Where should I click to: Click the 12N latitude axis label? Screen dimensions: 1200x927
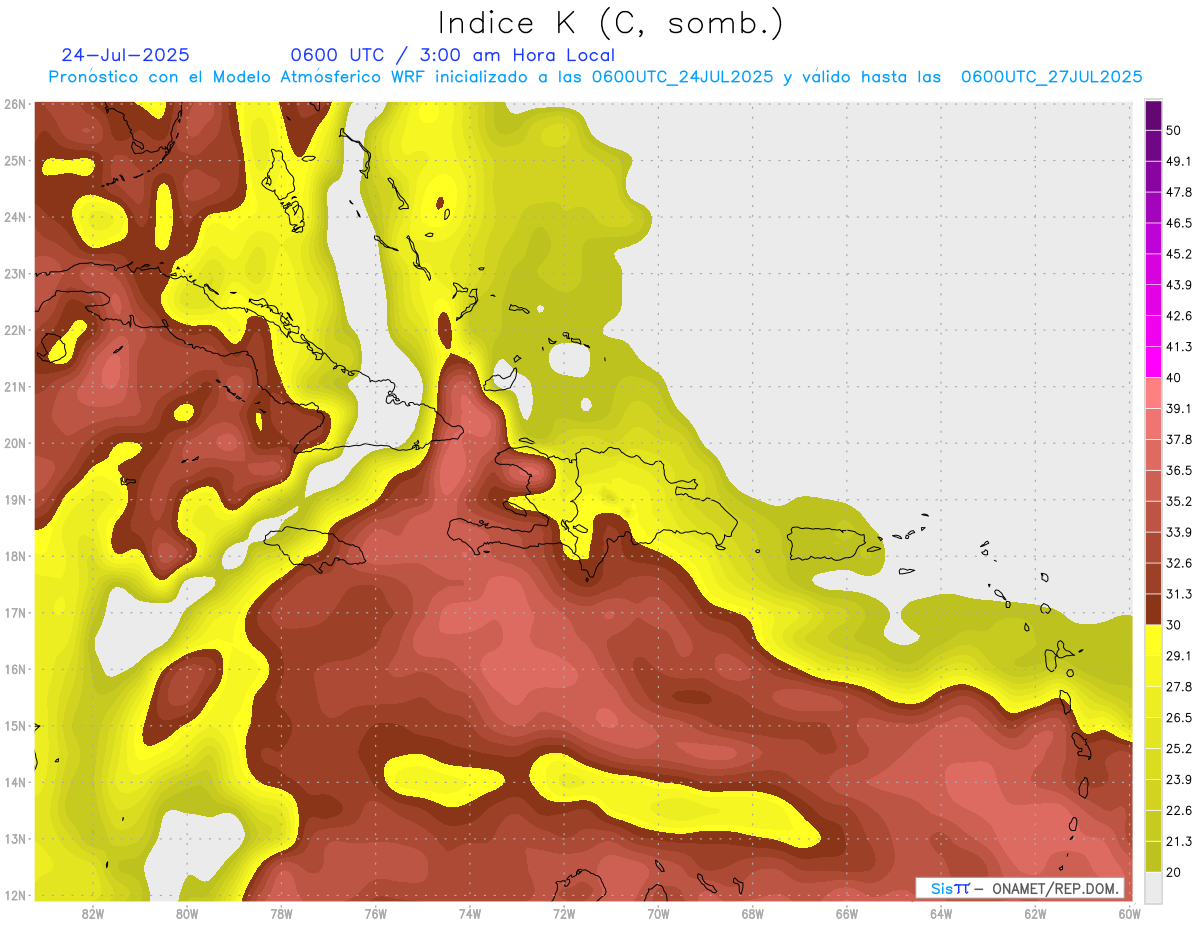pyautogui.click(x=15, y=895)
